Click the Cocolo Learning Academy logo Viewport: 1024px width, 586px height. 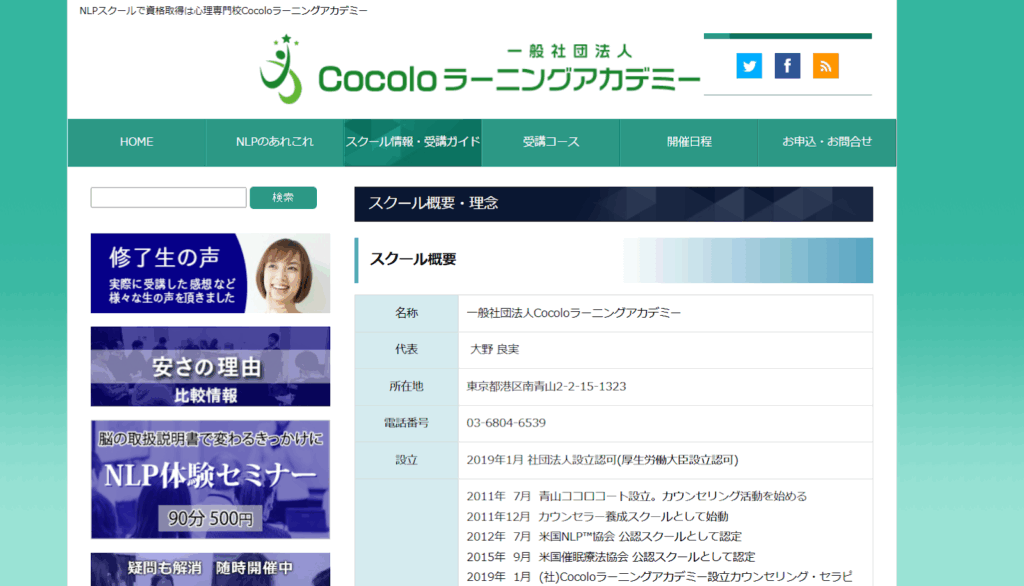point(479,70)
